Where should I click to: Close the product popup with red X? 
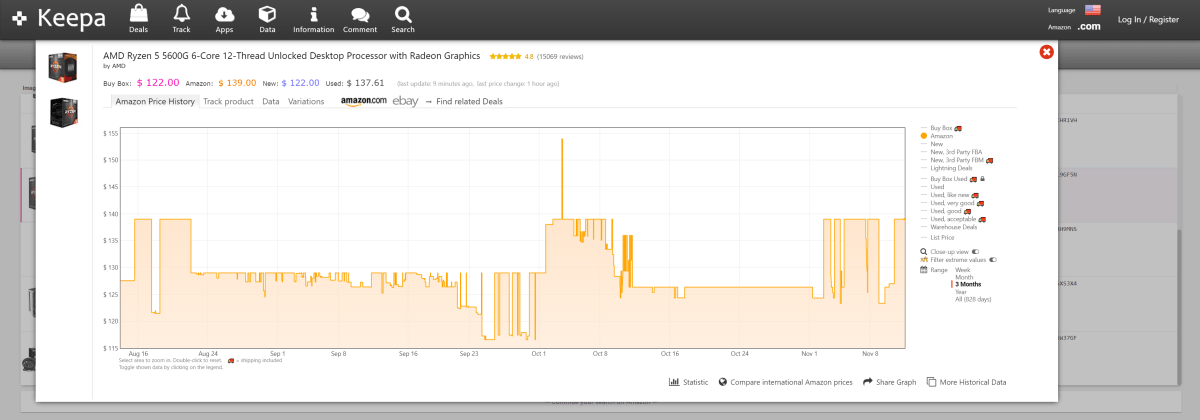[1046, 52]
